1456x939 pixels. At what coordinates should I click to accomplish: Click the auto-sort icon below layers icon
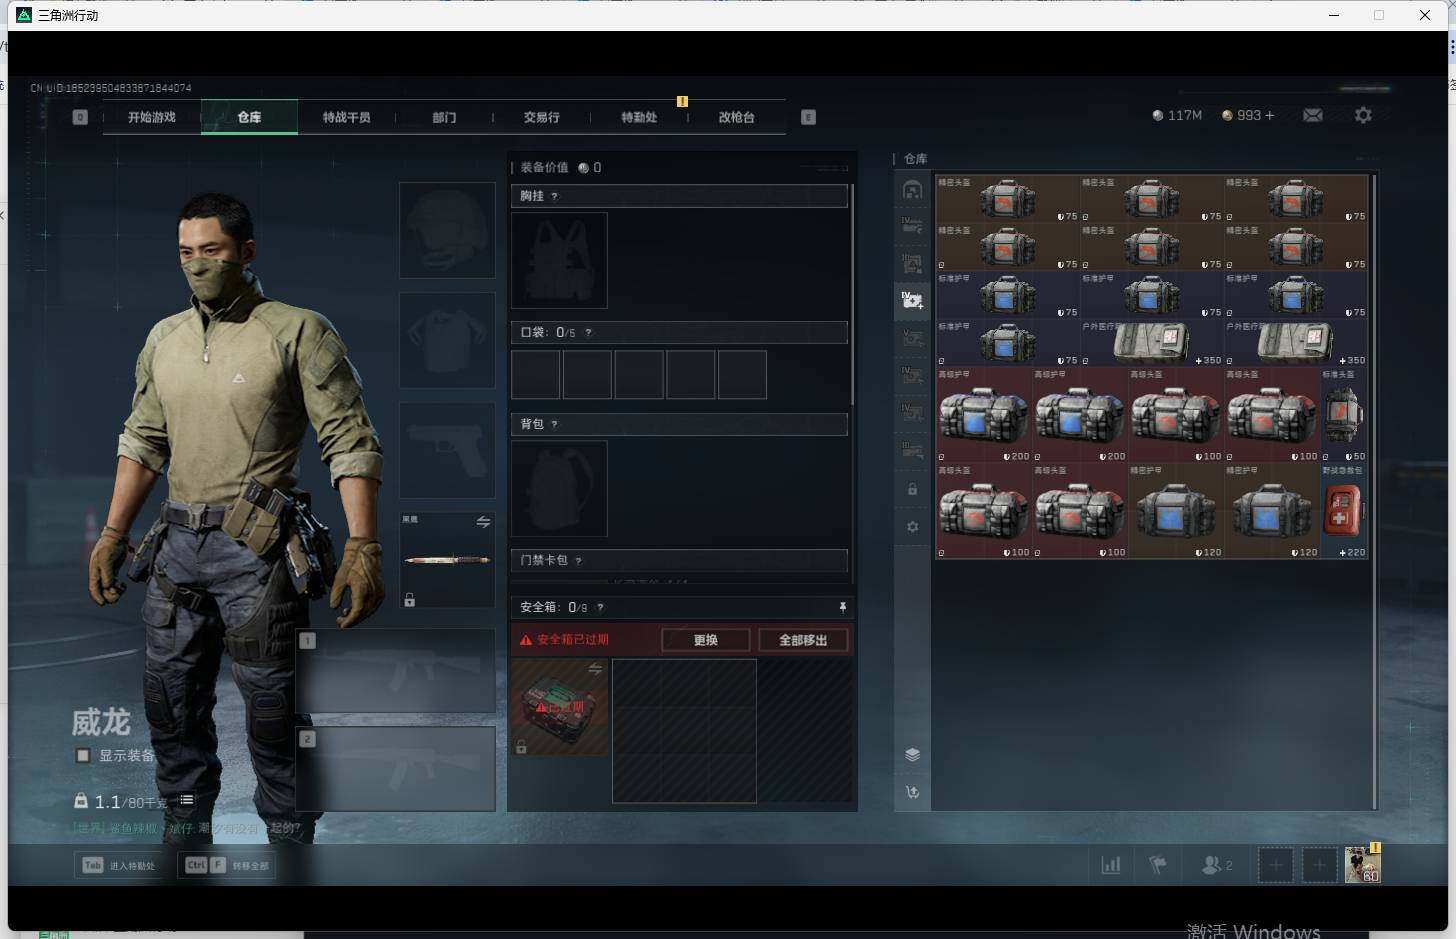(x=912, y=793)
